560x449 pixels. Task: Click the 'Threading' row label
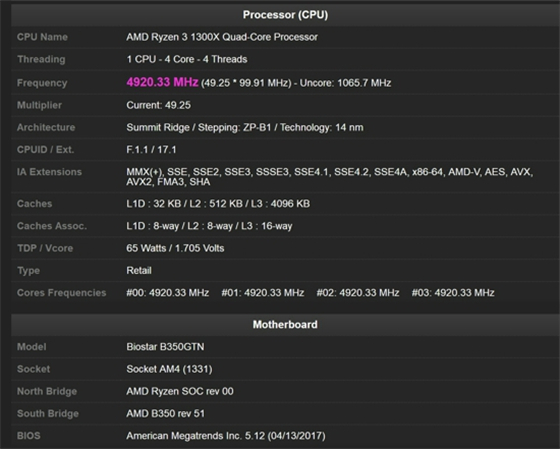coord(41,59)
